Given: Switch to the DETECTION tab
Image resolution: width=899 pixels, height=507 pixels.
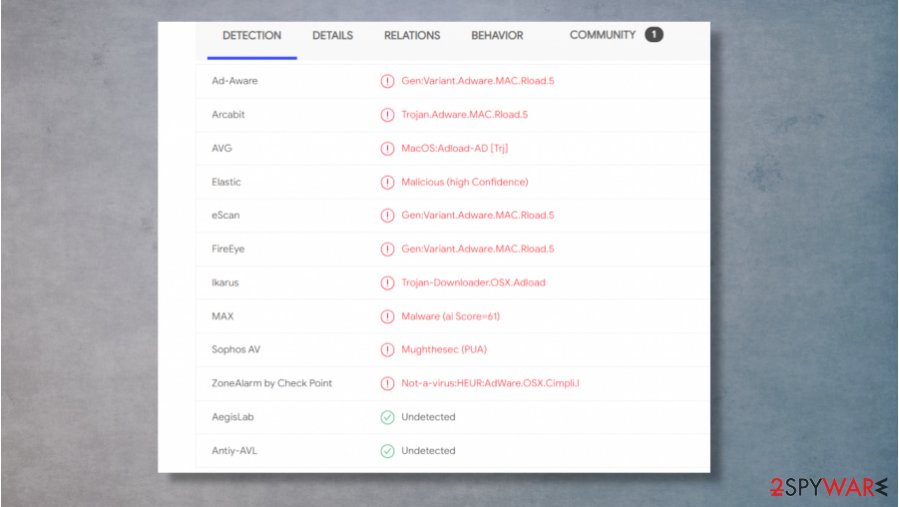Looking at the screenshot, I should [252, 36].
